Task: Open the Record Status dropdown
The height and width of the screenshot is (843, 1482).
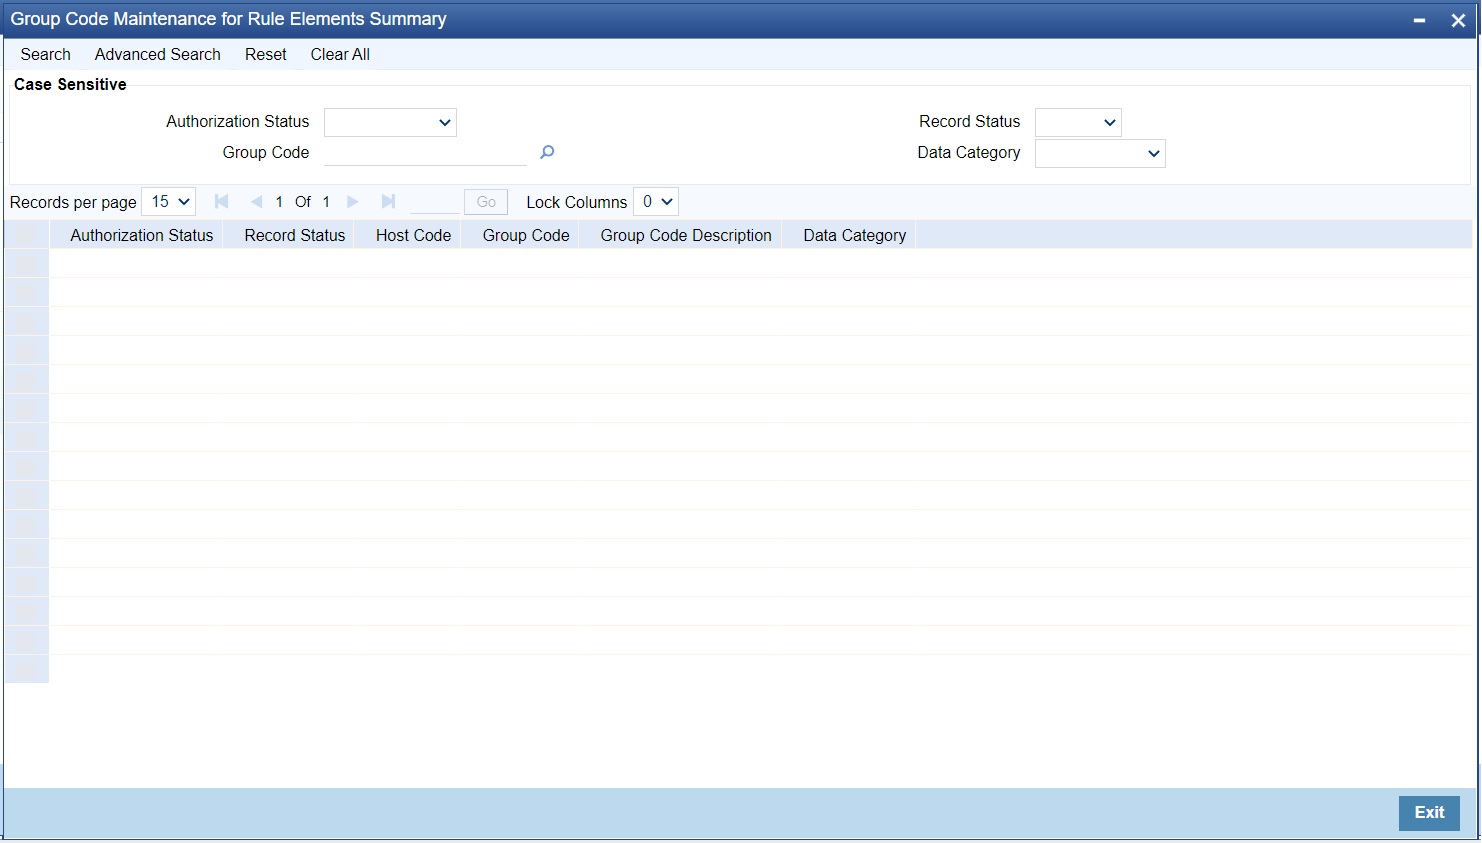Action: pyautogui.click(x=1078, y=122)
